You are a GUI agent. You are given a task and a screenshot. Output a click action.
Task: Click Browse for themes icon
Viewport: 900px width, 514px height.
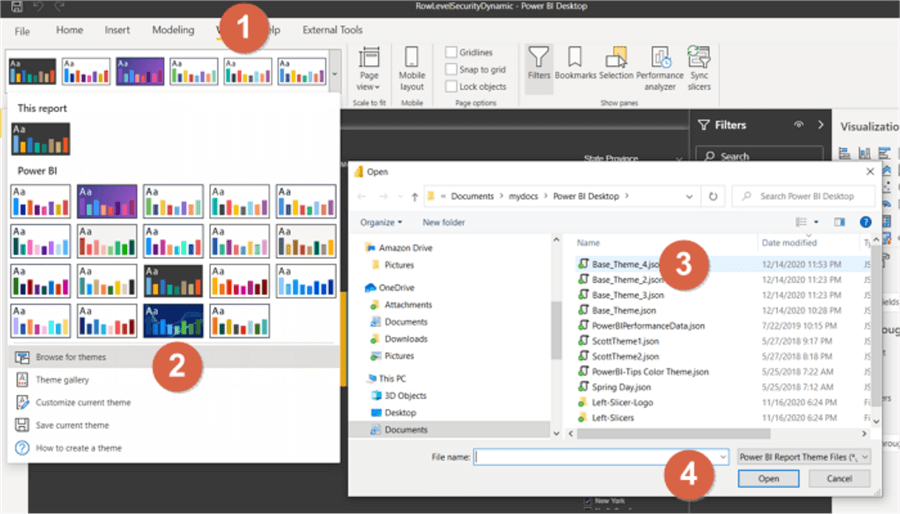click(22, 357)
